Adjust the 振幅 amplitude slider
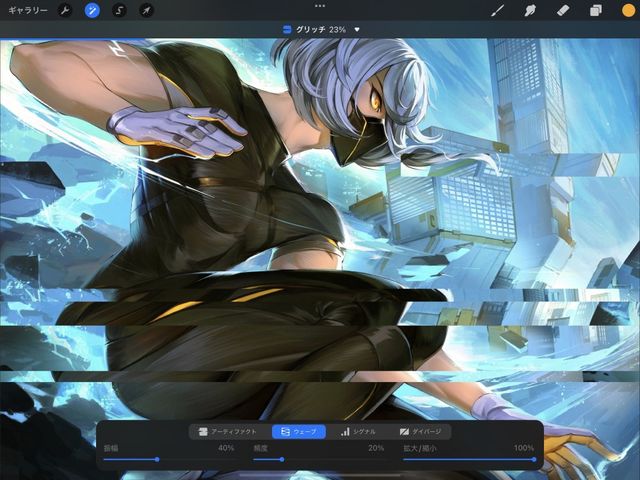Image resolution: width=640 pixels, height=480 pixels. (169, 460)
